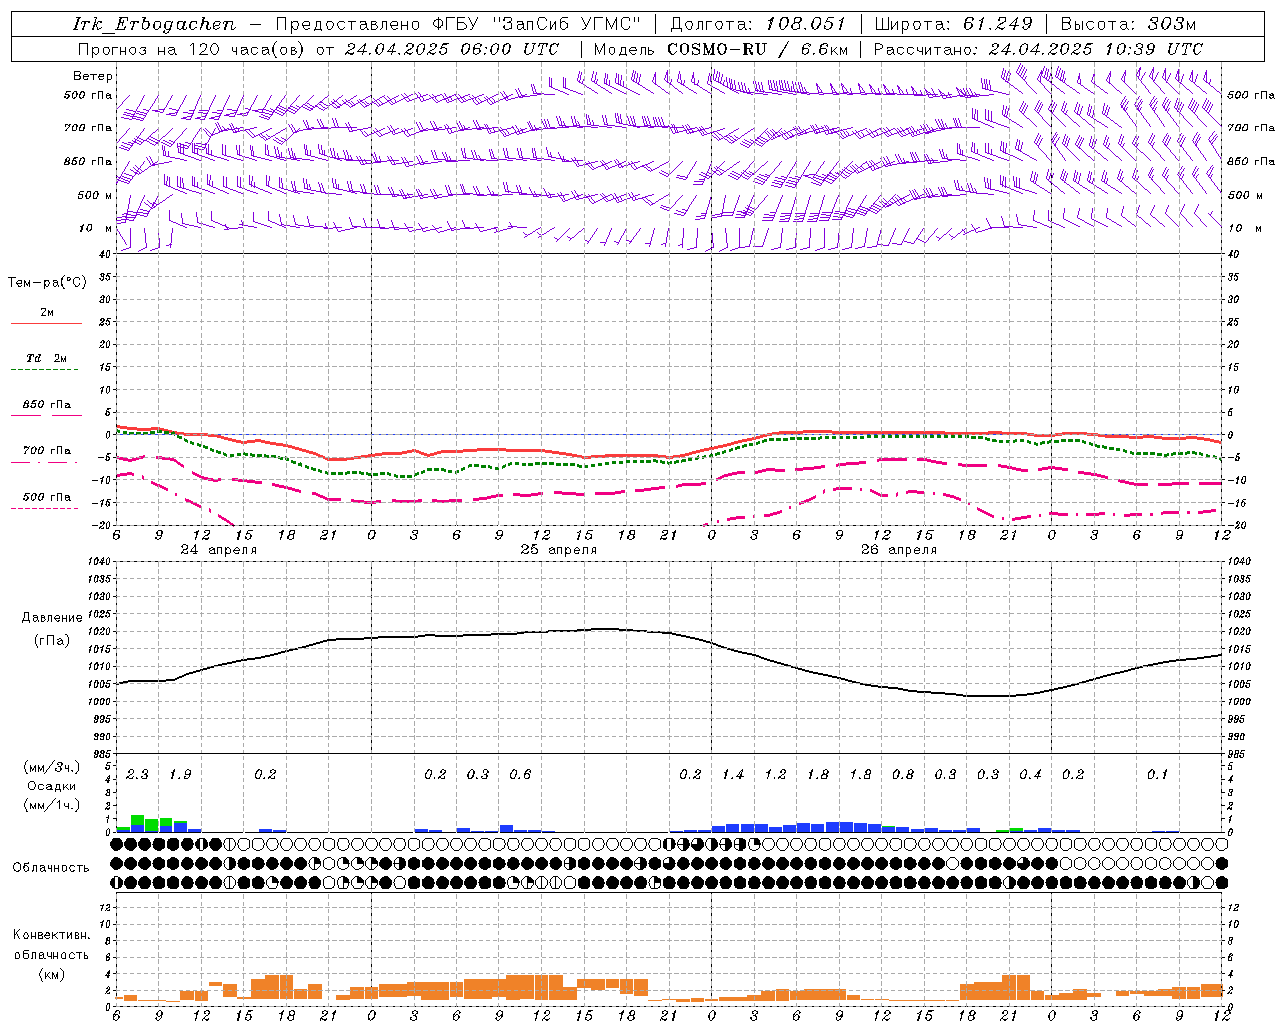This screenshot has height=1024, width=1280.
Task: Click the "Тем-ра(°C)" temperature panel label
Action: click(47, 283)
